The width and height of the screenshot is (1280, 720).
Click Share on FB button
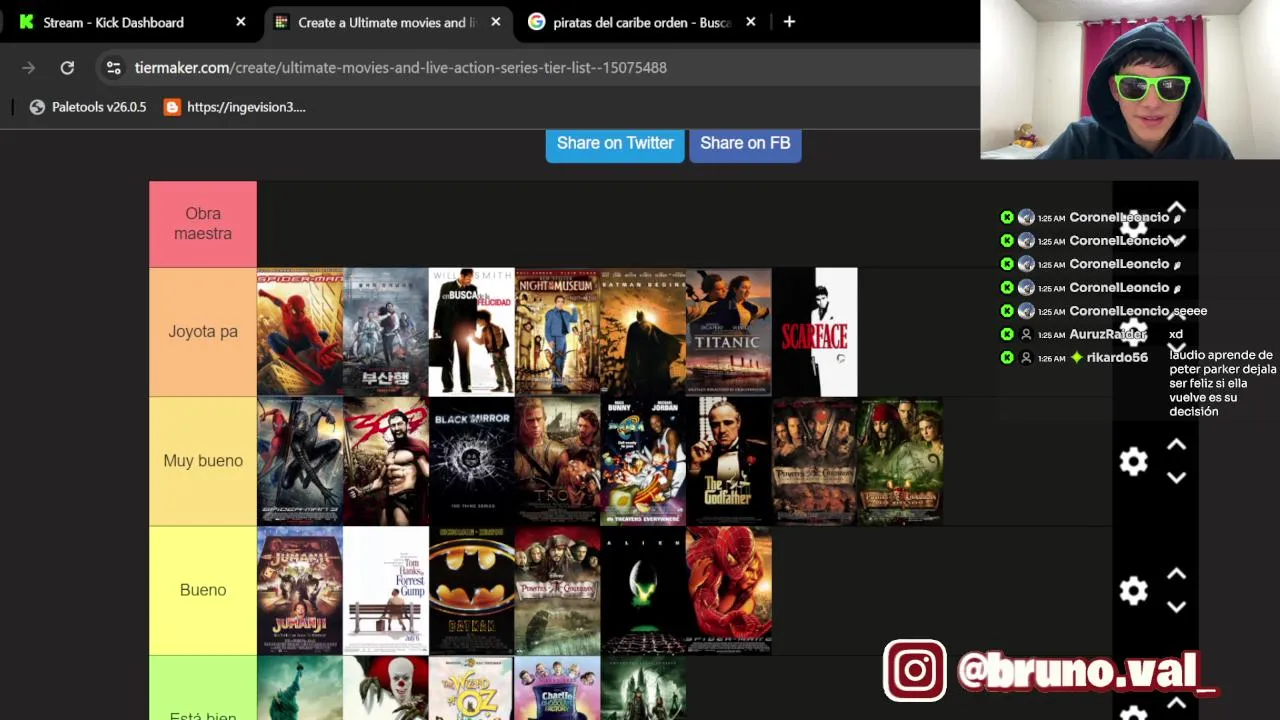click(x=745, y=143)
